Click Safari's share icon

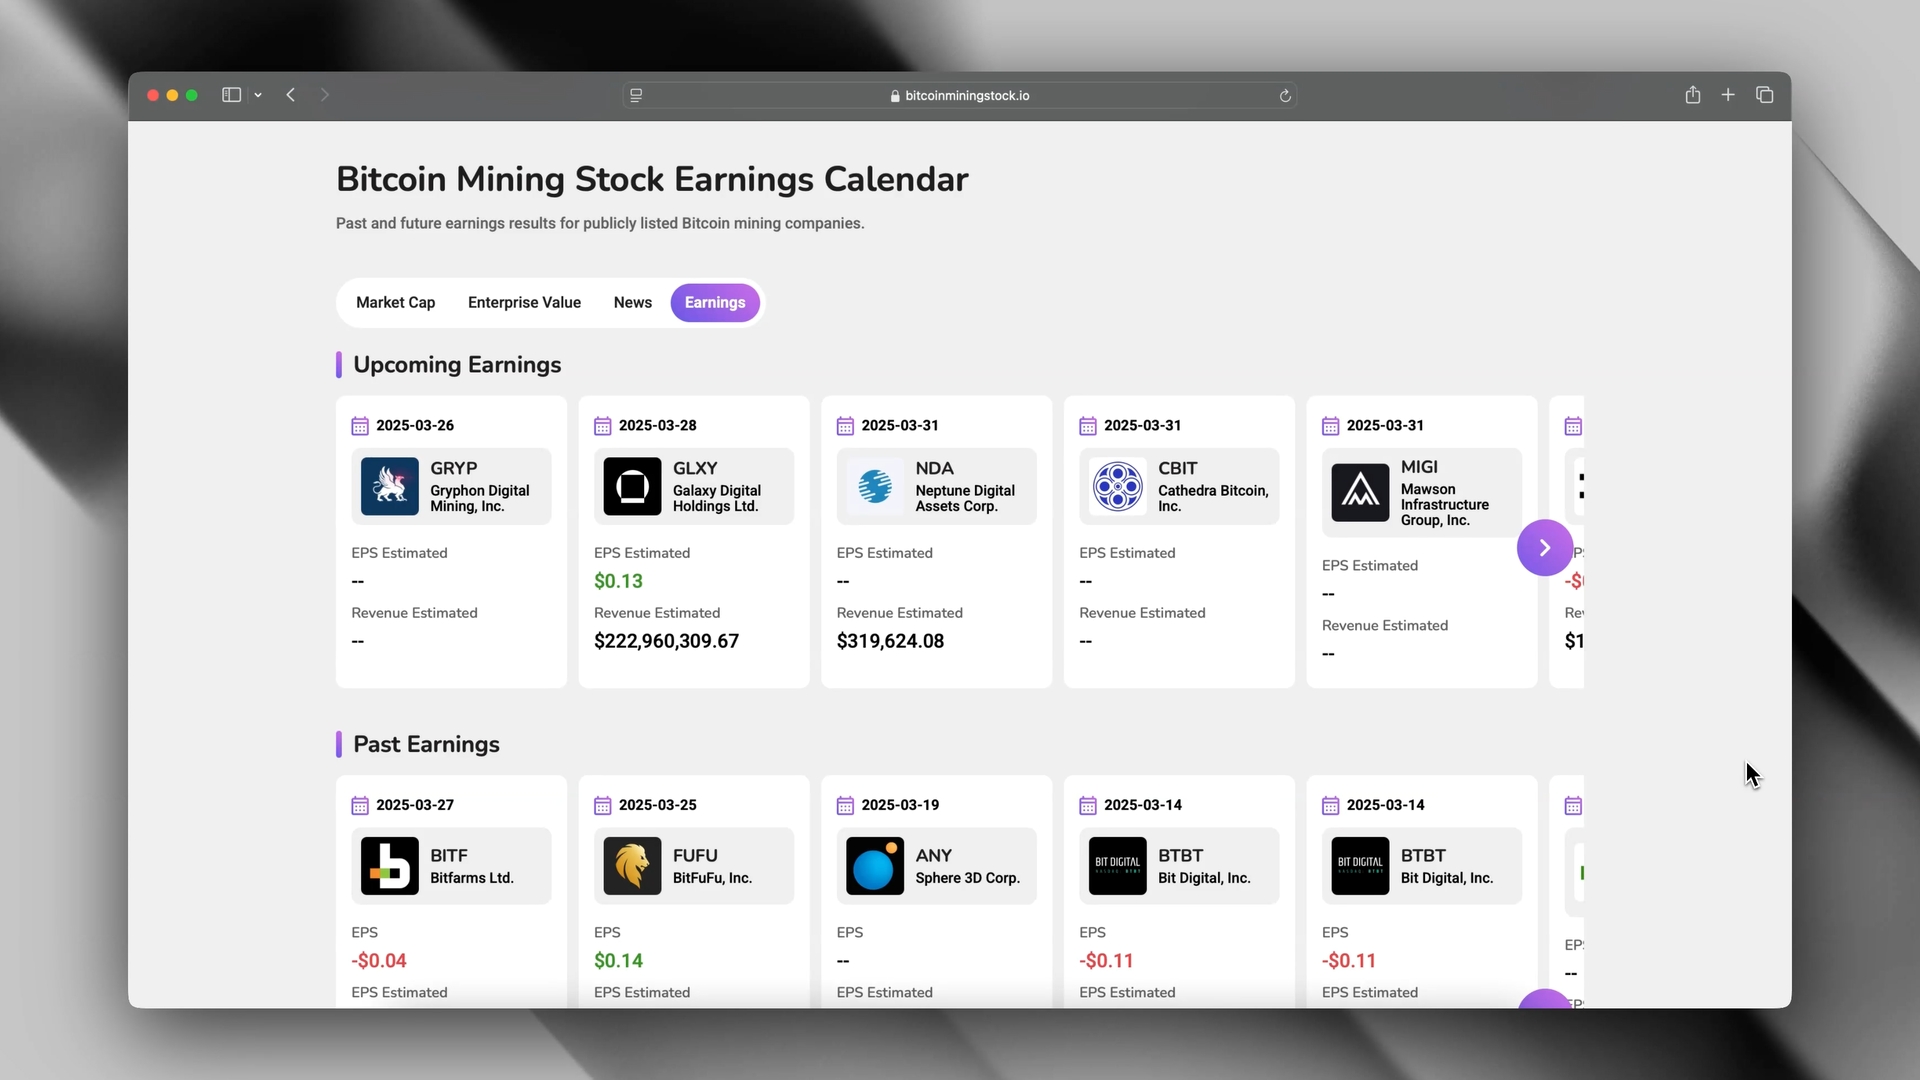pyautogui.click(x=1692, y=95)
